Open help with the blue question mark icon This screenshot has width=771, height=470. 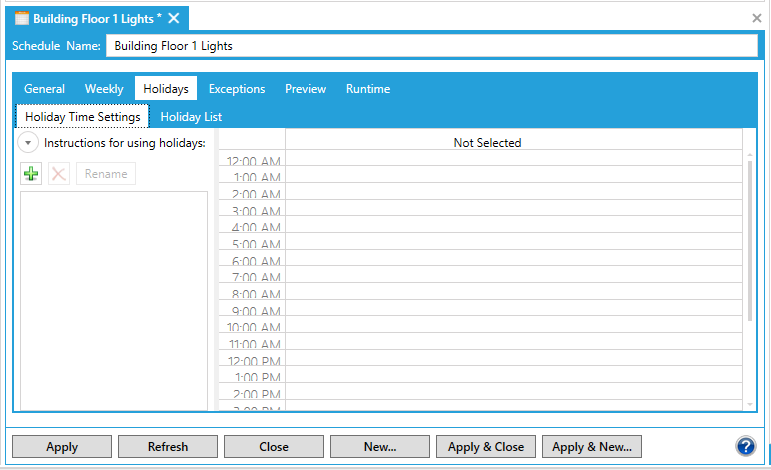point(745,446)
